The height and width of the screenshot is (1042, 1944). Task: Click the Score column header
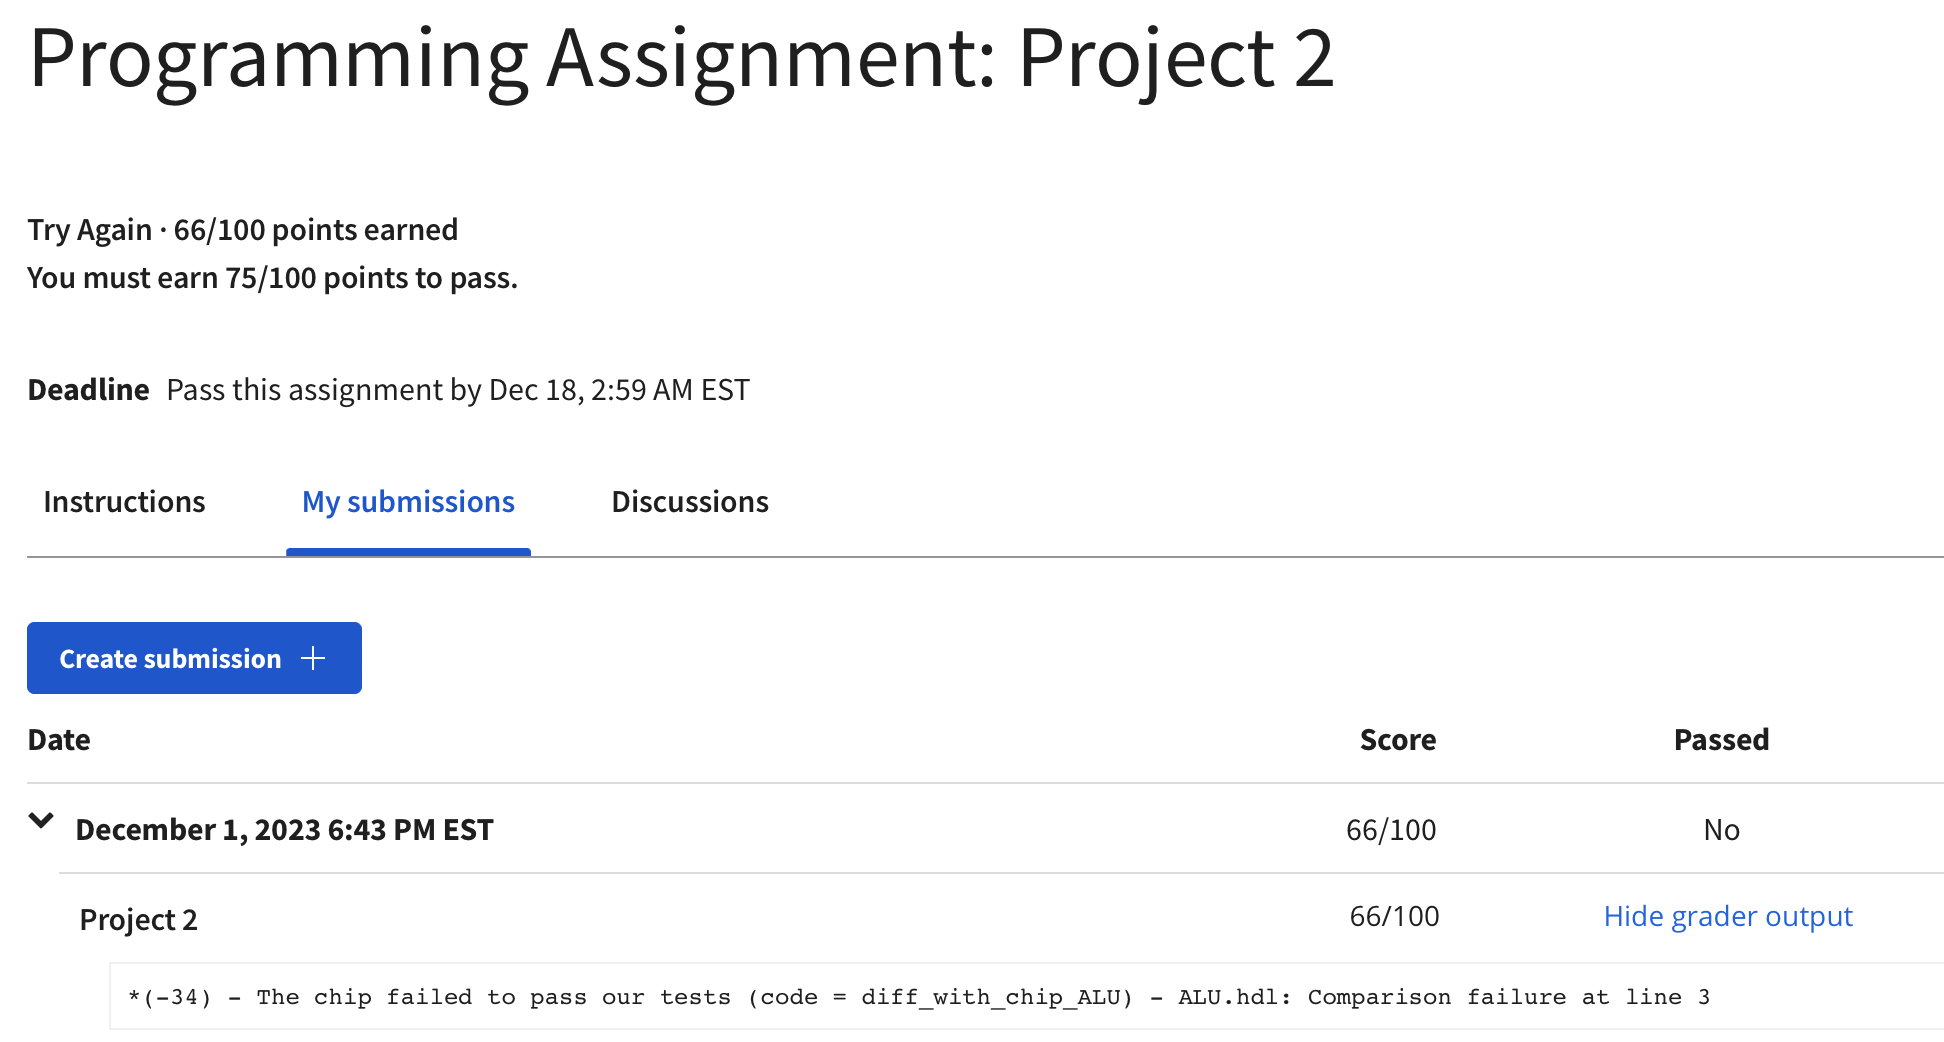coord(1397,740)
